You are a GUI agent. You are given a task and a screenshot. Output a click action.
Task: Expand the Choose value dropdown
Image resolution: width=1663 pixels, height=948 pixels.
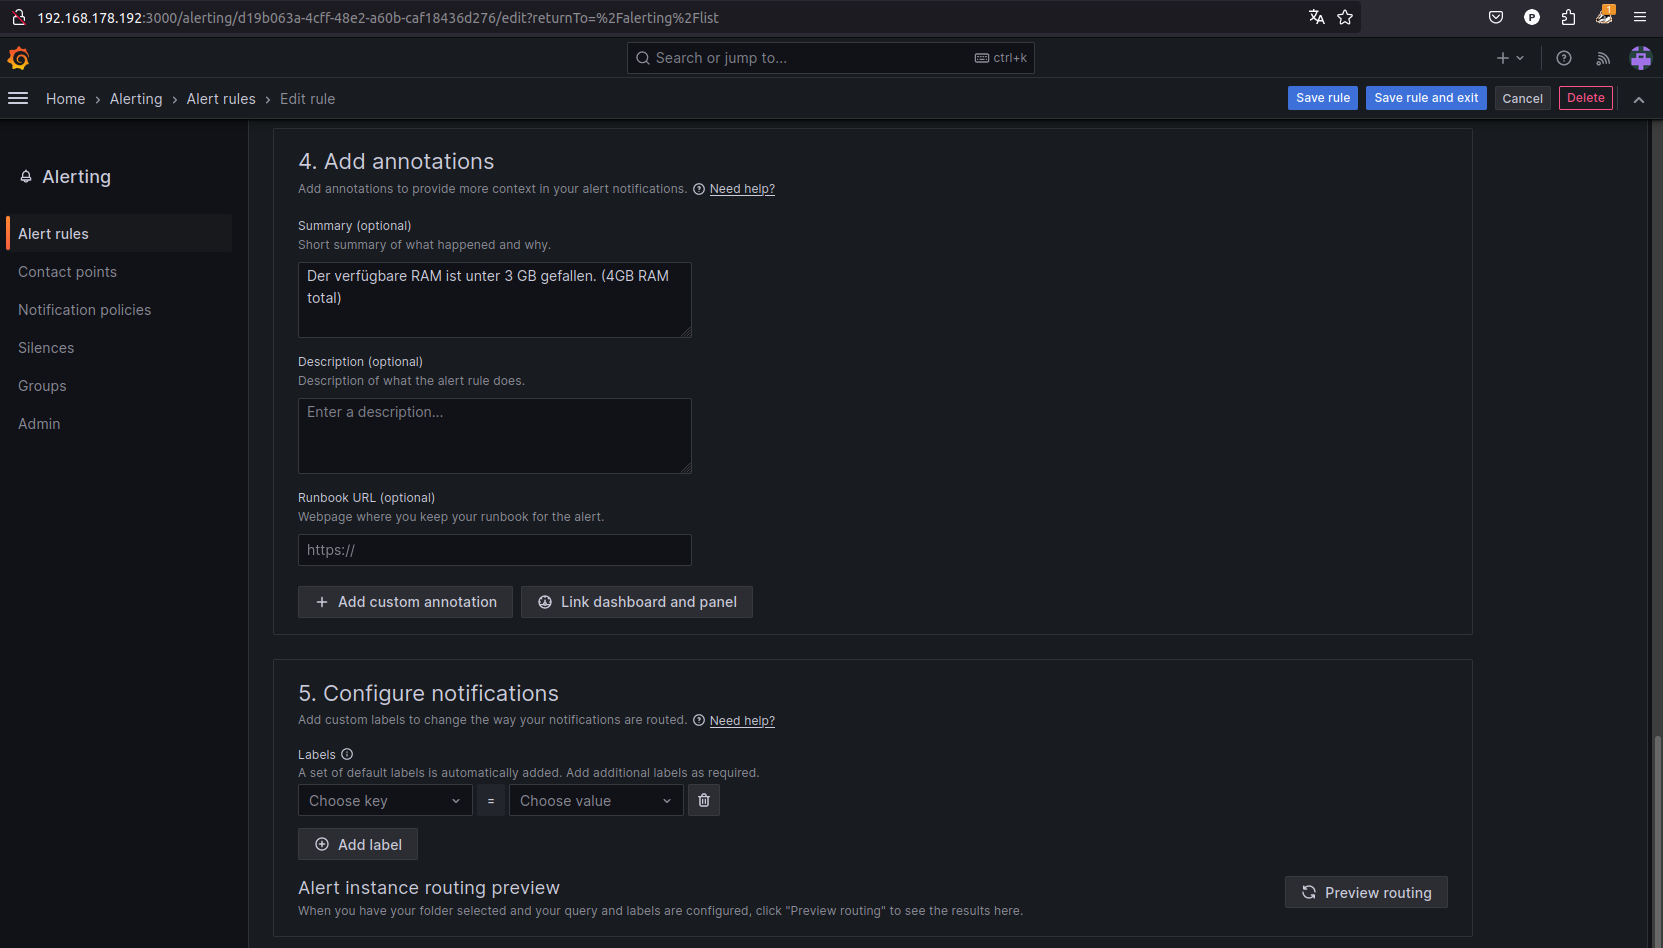point(596,800)
